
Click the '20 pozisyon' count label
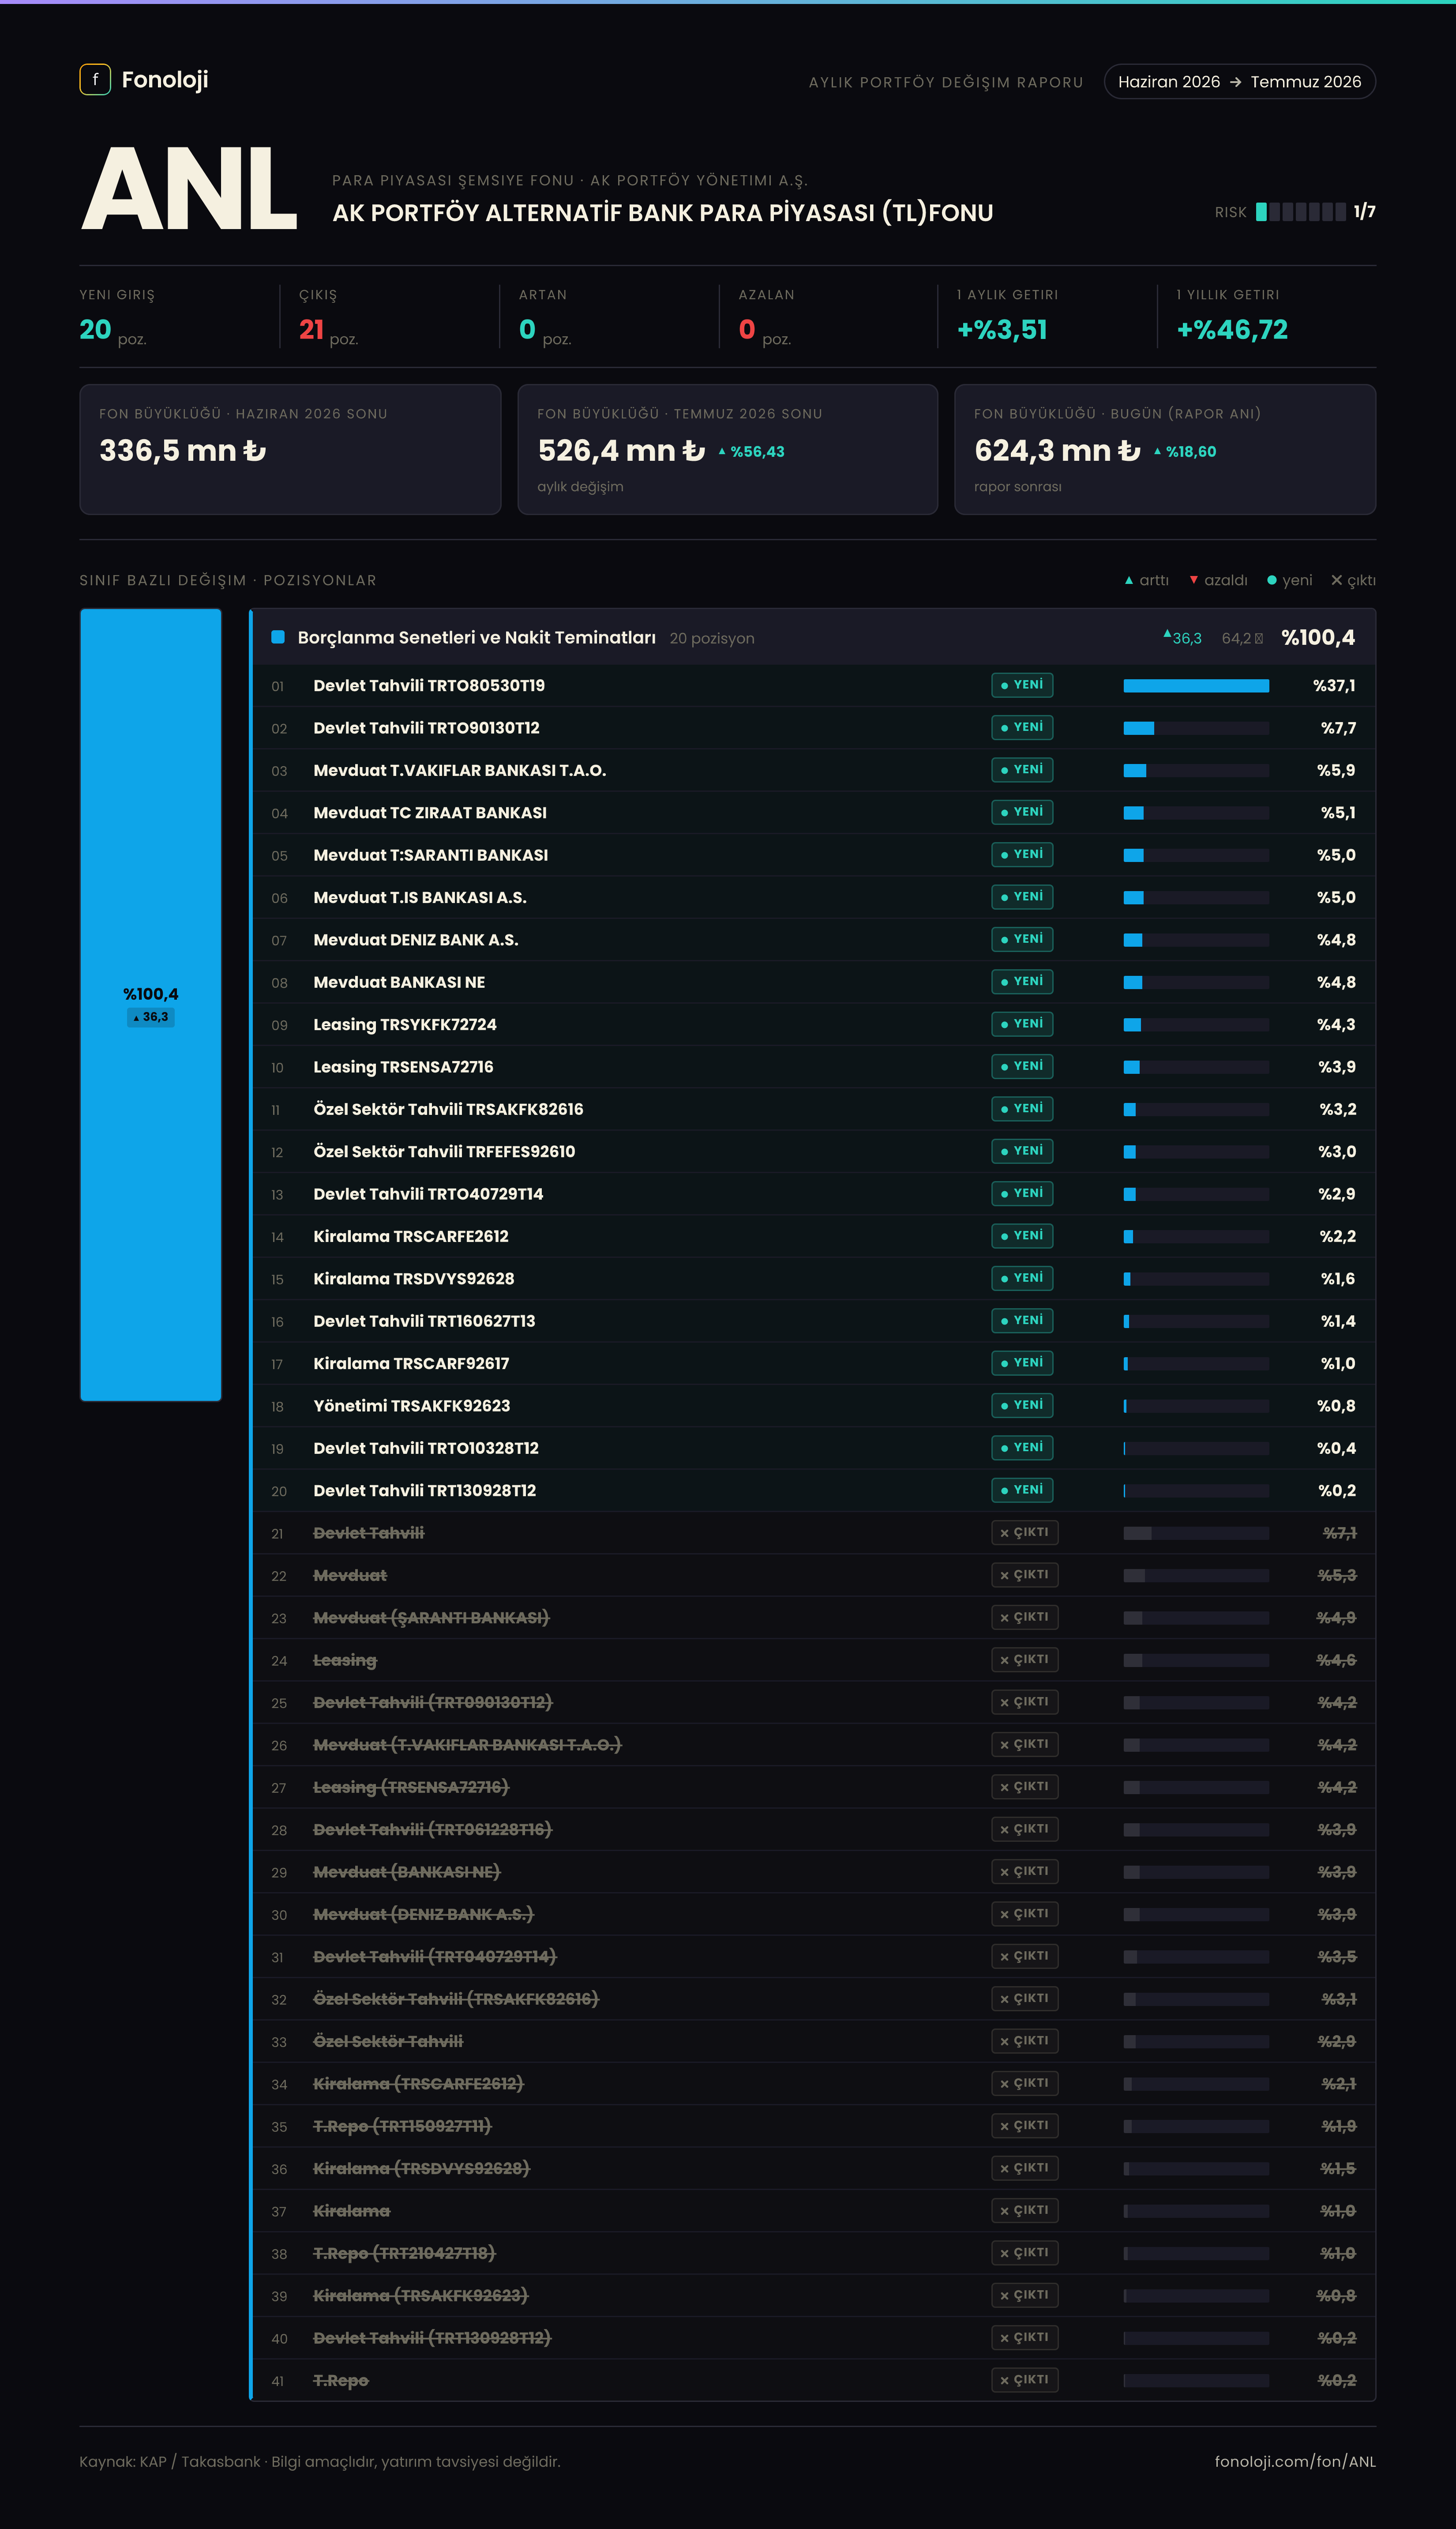click(712, 638)
